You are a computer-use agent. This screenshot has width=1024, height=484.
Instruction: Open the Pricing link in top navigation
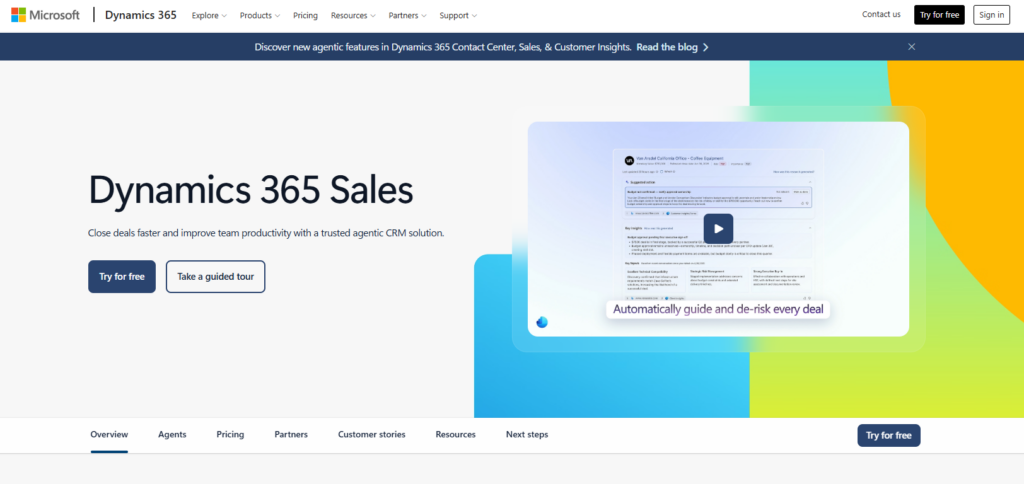click(305, 15)
